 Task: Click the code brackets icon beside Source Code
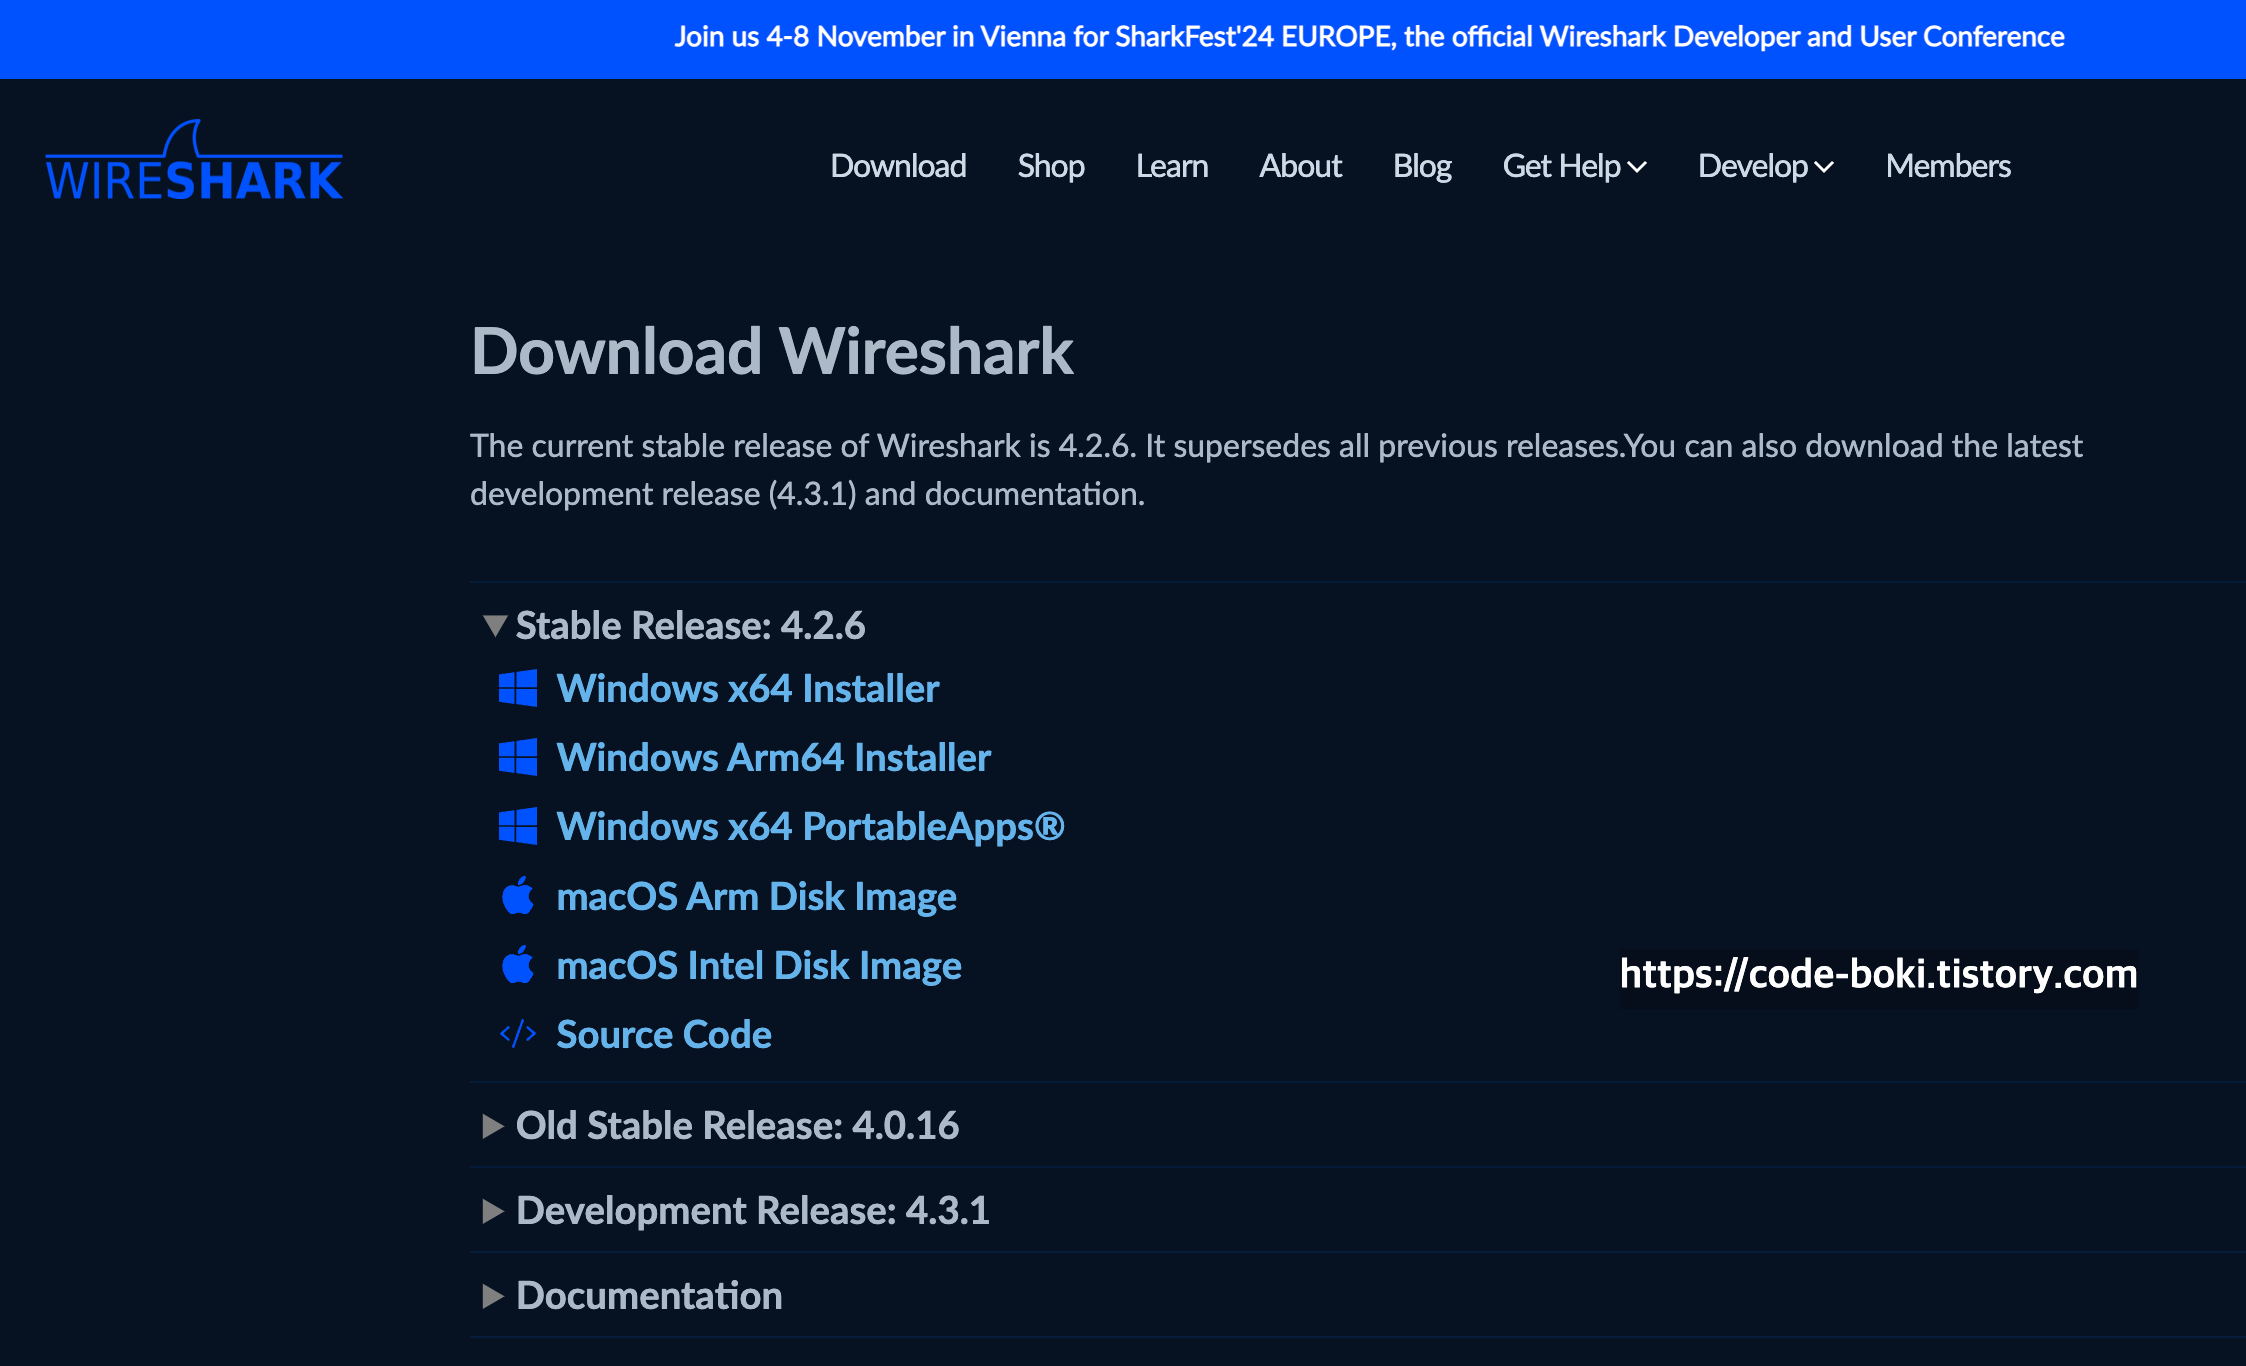[x=518, y=1034]
